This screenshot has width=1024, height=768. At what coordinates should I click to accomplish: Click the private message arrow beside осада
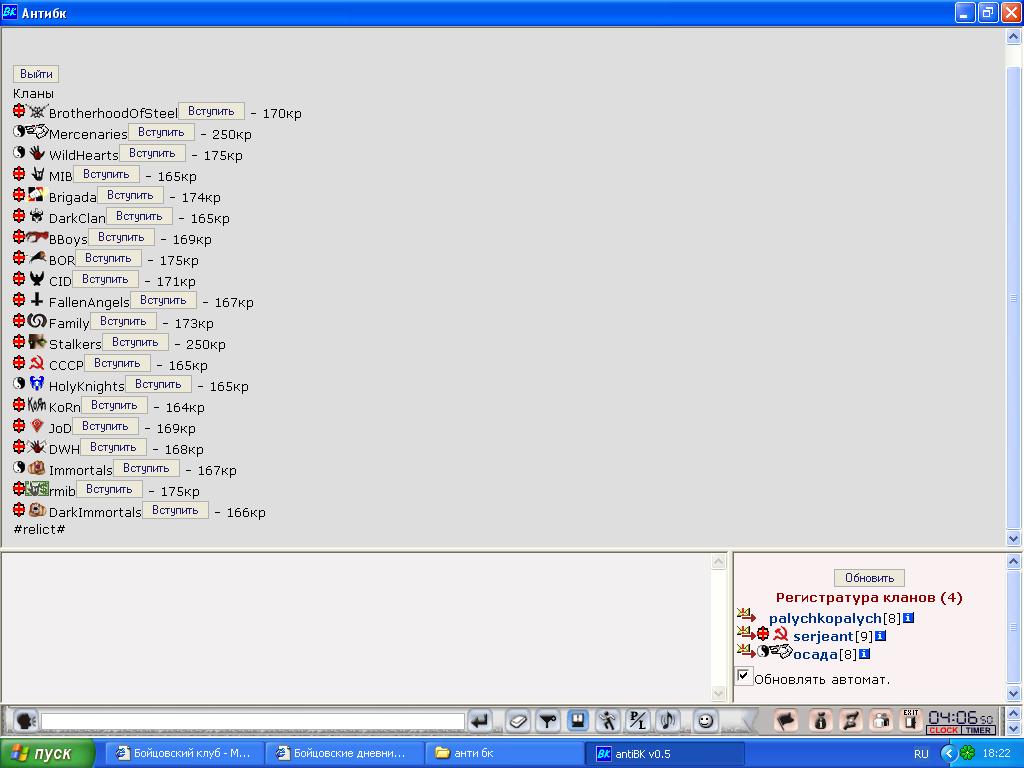click(746, 650)
